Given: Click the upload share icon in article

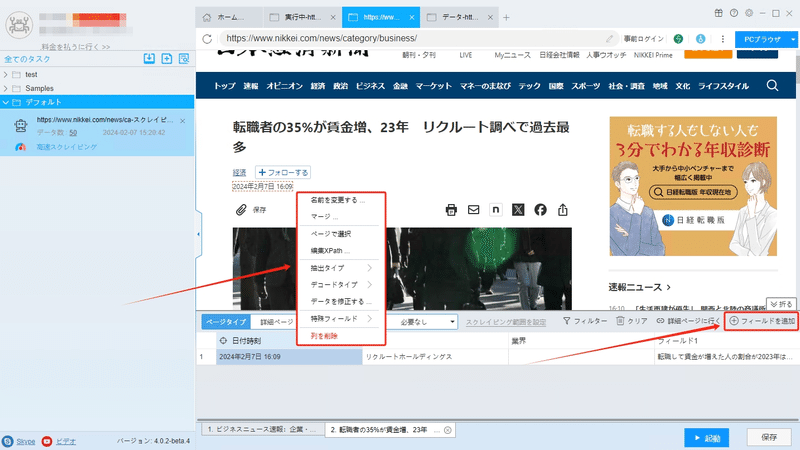Looking at the screenshot, I should [x=563, y=210].
